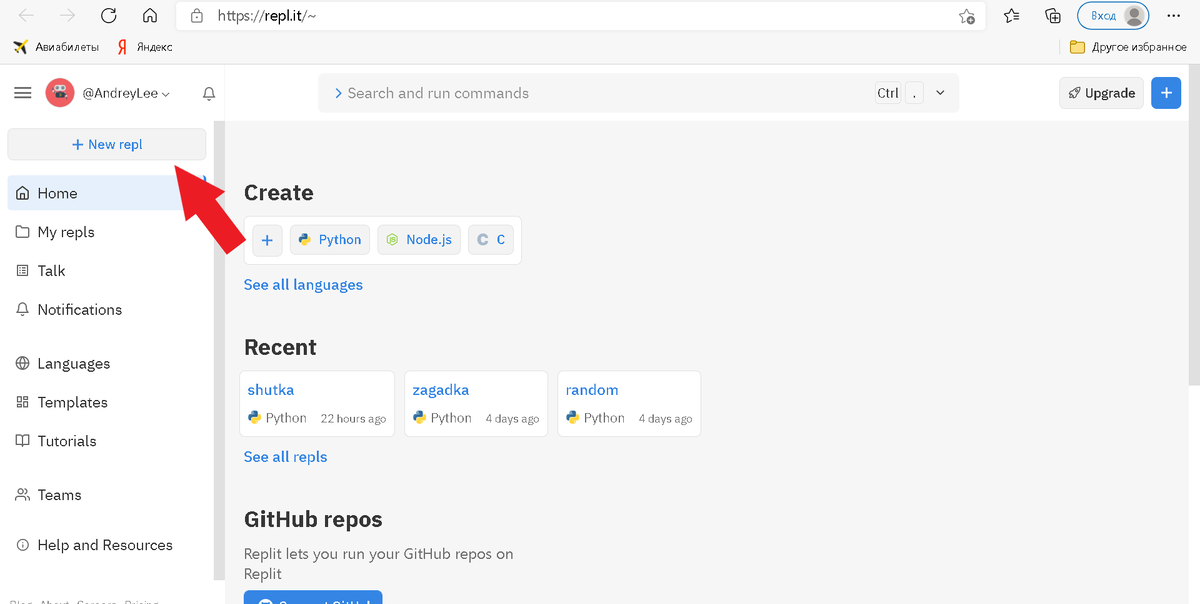Click the browser forward arrow
1200x604 pixels.
tap(68, 16)
